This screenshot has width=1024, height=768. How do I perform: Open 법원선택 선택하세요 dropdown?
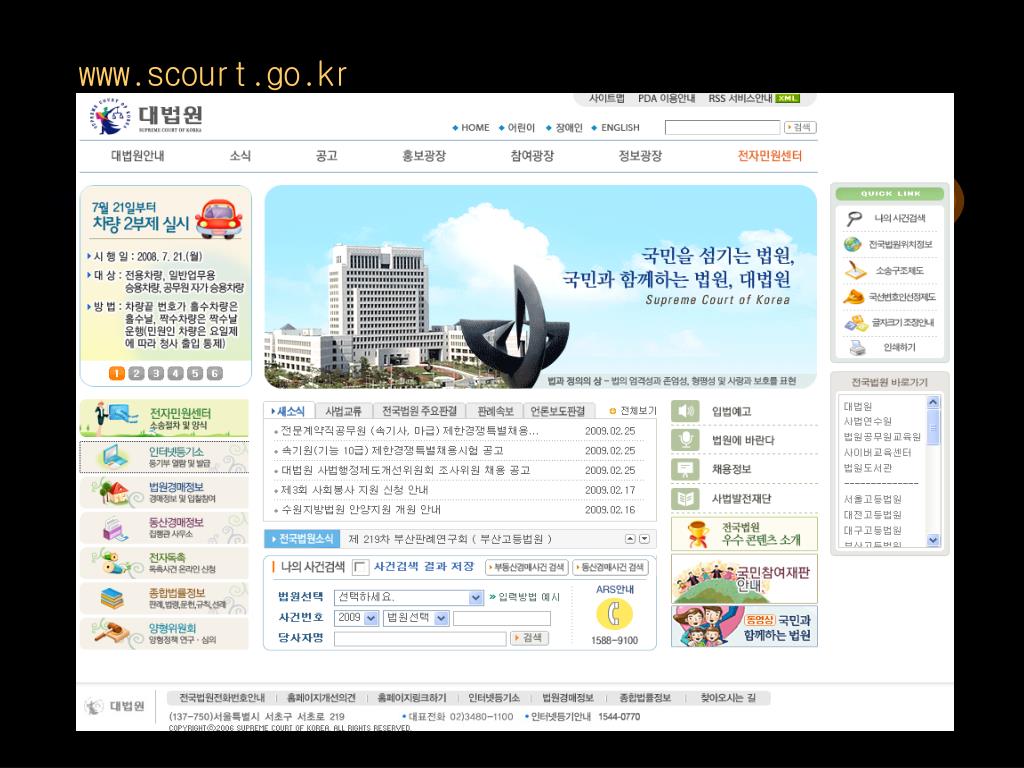[409, 597]
